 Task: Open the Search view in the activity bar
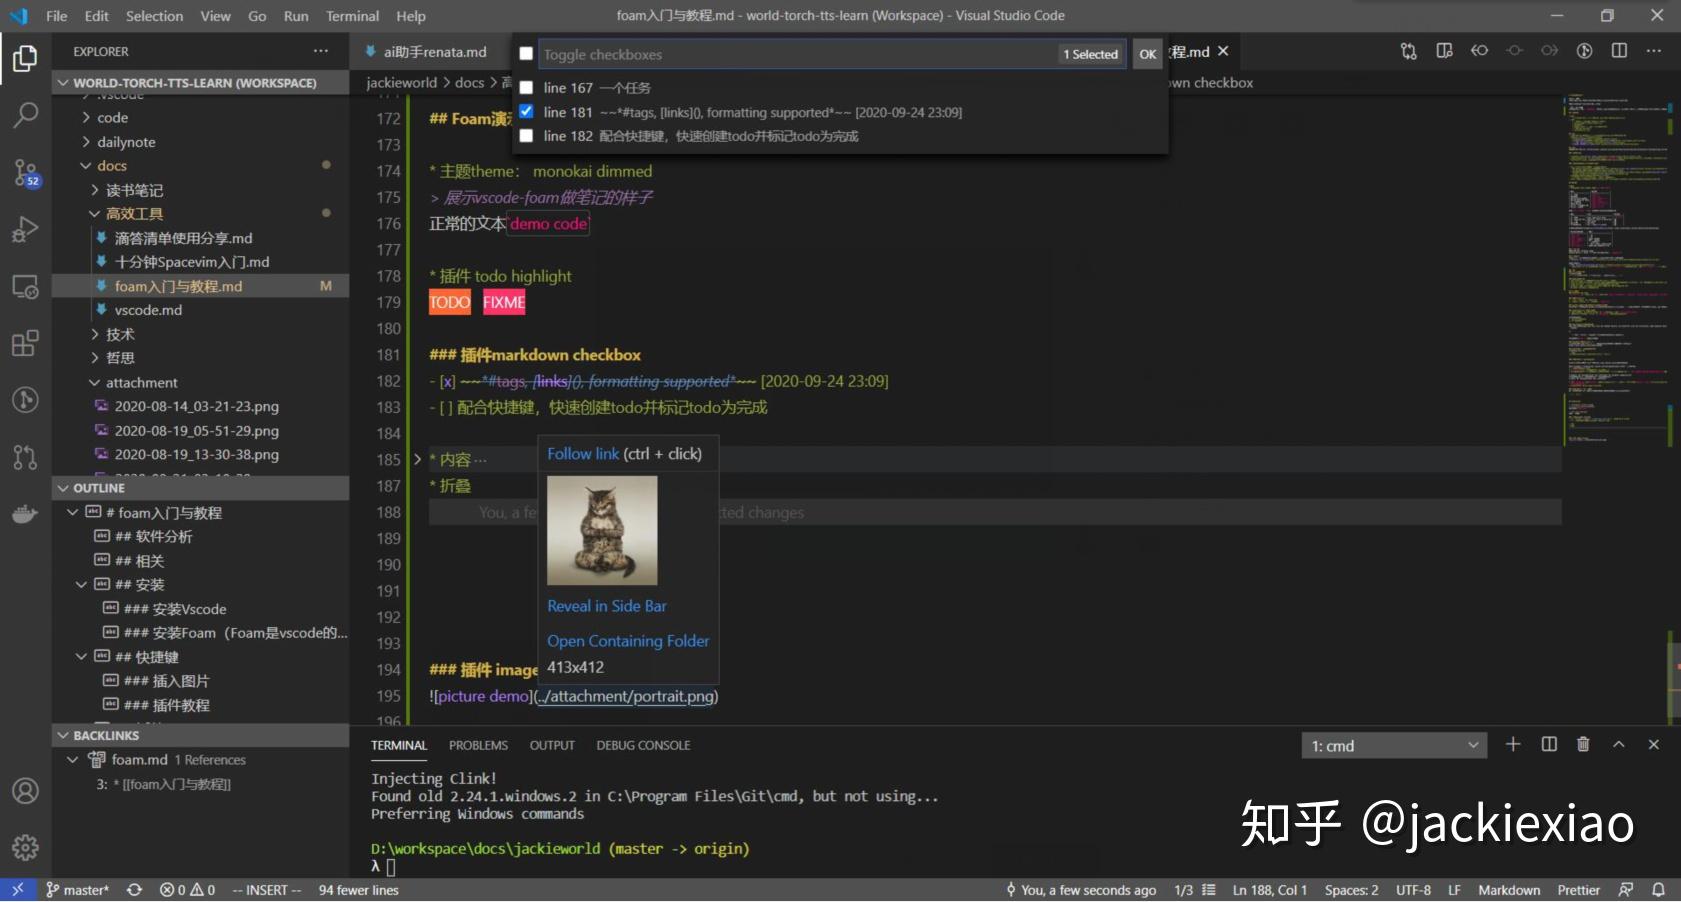click(x=26, y=116)
